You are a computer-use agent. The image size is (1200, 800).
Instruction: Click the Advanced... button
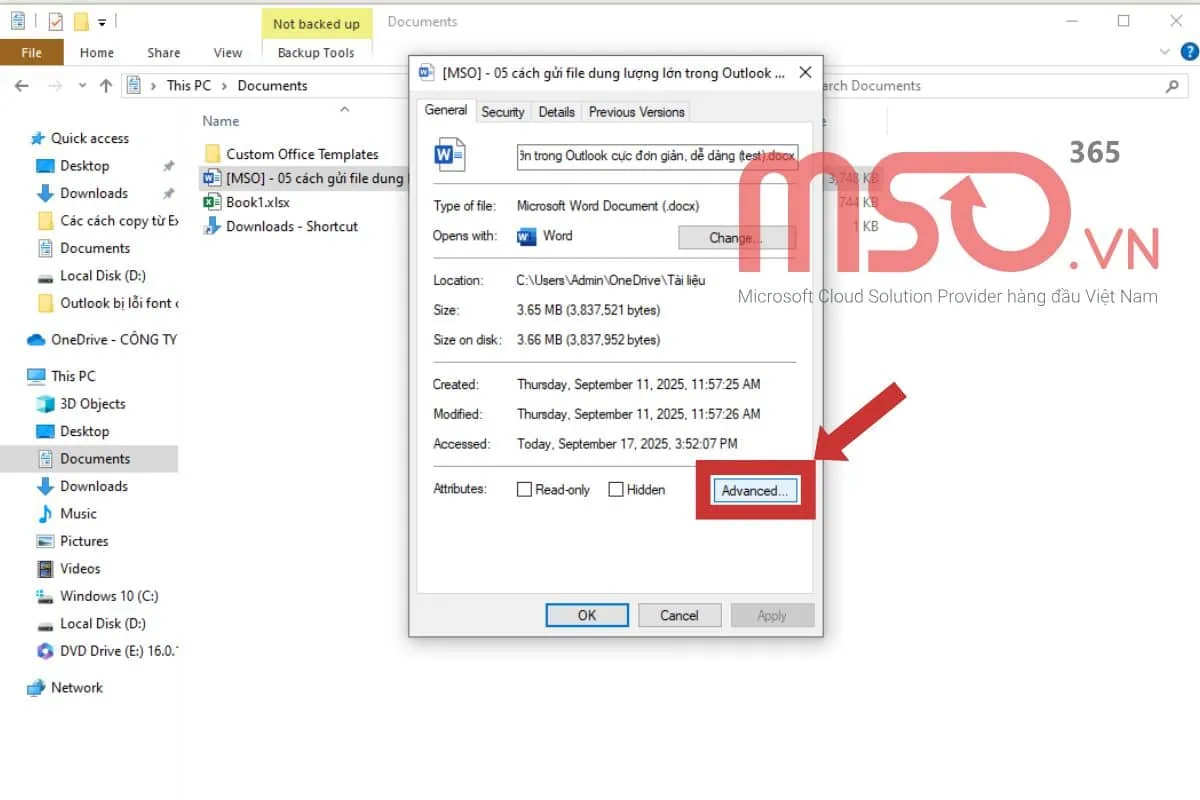click(x=756, y=490)
